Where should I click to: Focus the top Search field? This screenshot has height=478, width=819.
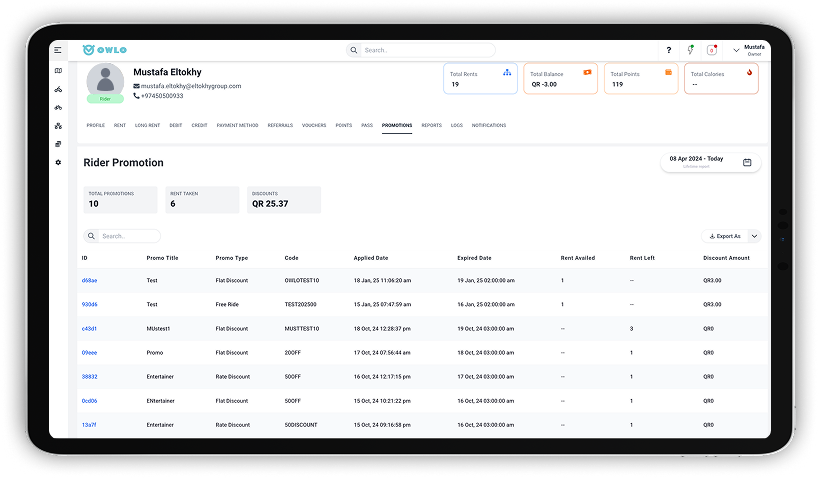coord(420,50)
